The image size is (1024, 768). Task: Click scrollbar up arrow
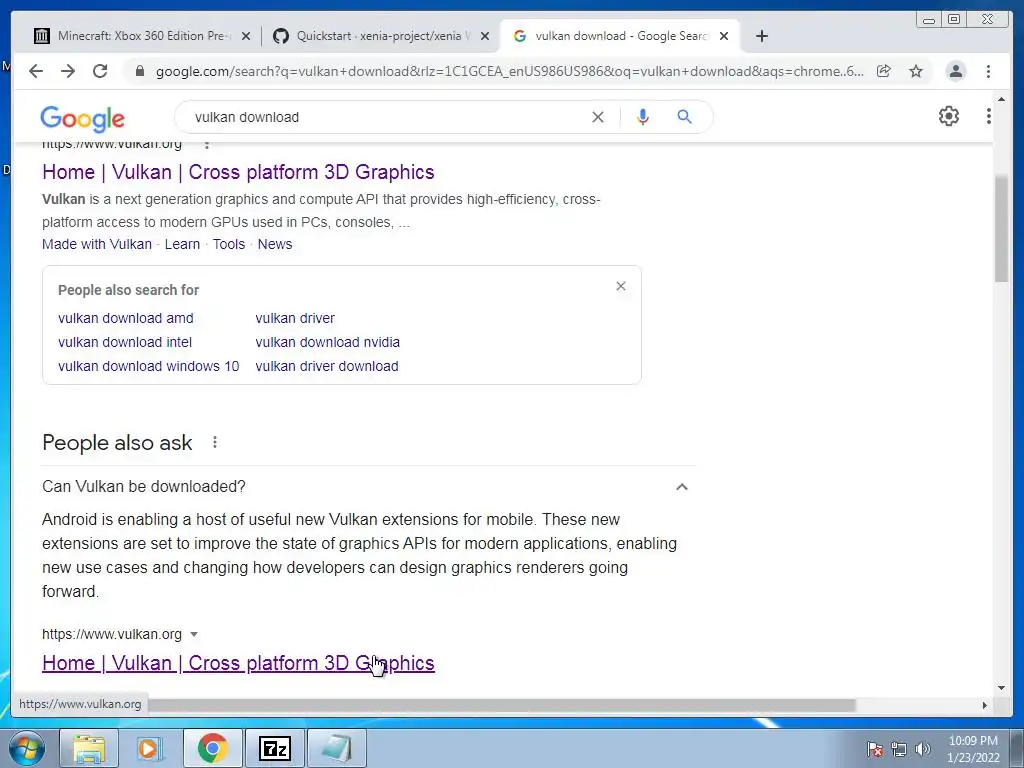tap(1002, 99)
